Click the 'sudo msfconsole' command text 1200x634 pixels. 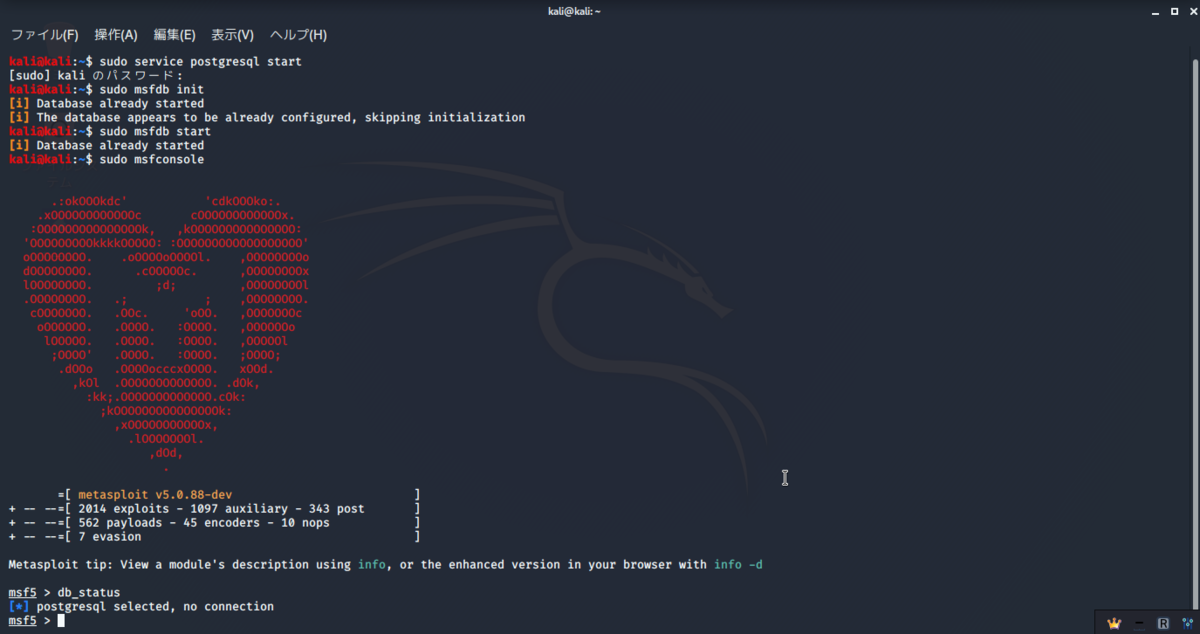152,160
